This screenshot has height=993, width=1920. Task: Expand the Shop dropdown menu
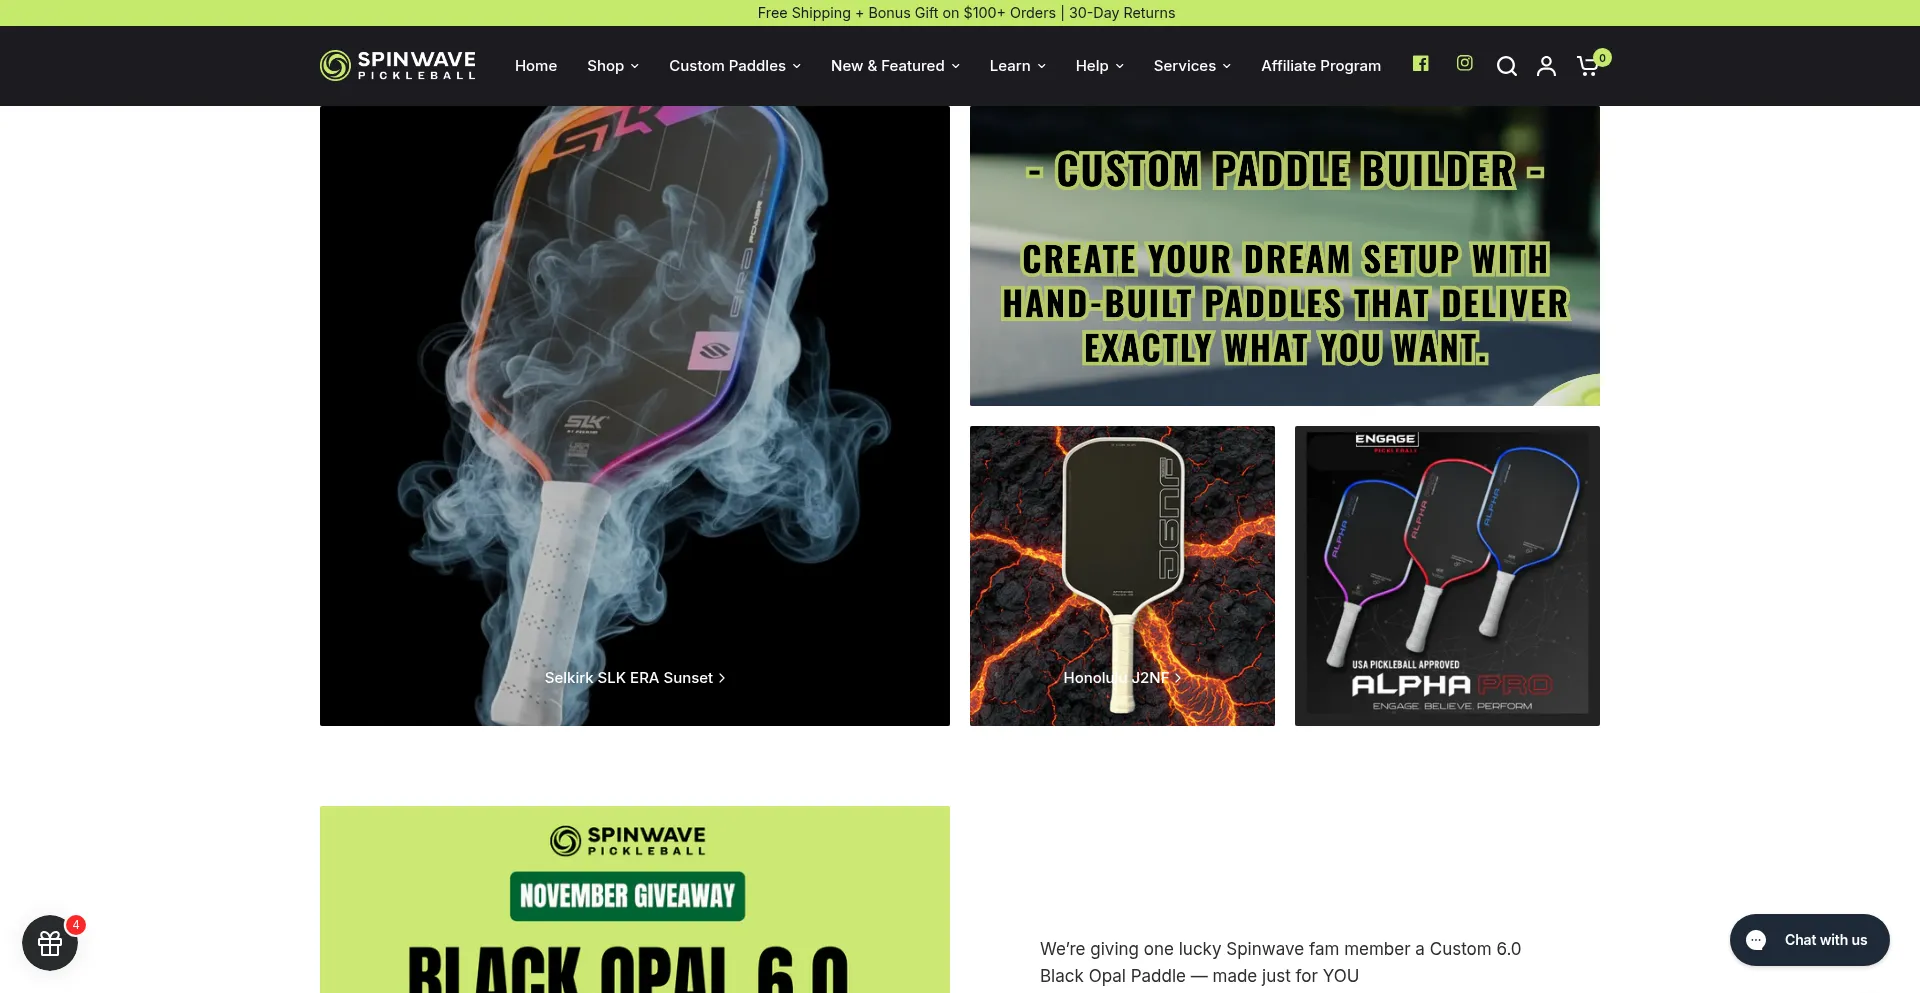[x=612, y=66]
